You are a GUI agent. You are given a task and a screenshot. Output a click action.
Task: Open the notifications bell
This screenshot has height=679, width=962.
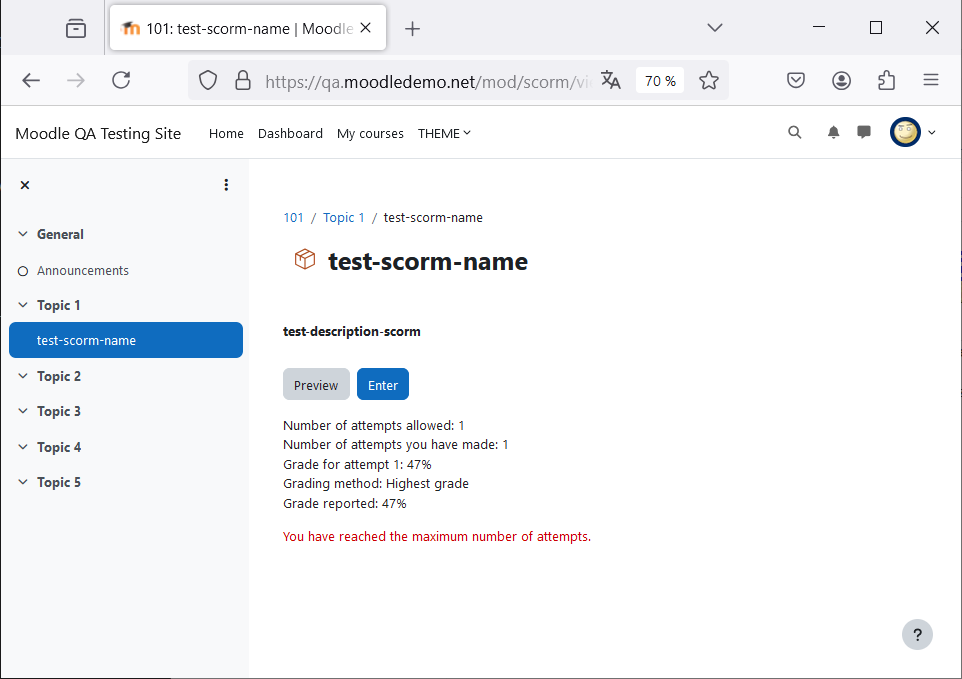[833, 132]
